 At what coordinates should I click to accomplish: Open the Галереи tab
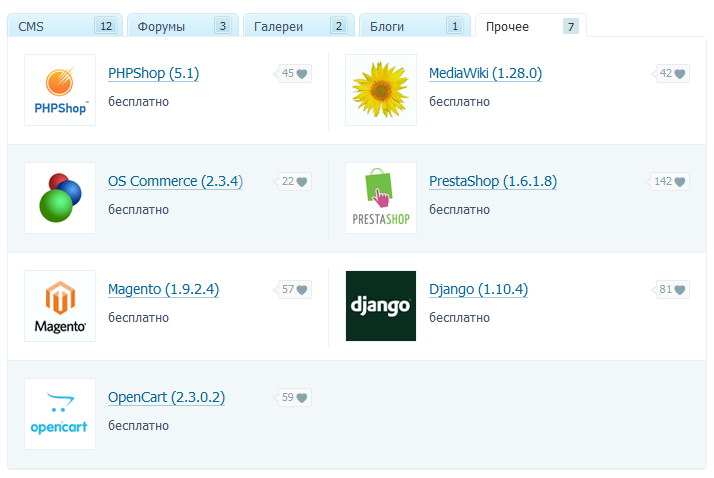(299, 26)
